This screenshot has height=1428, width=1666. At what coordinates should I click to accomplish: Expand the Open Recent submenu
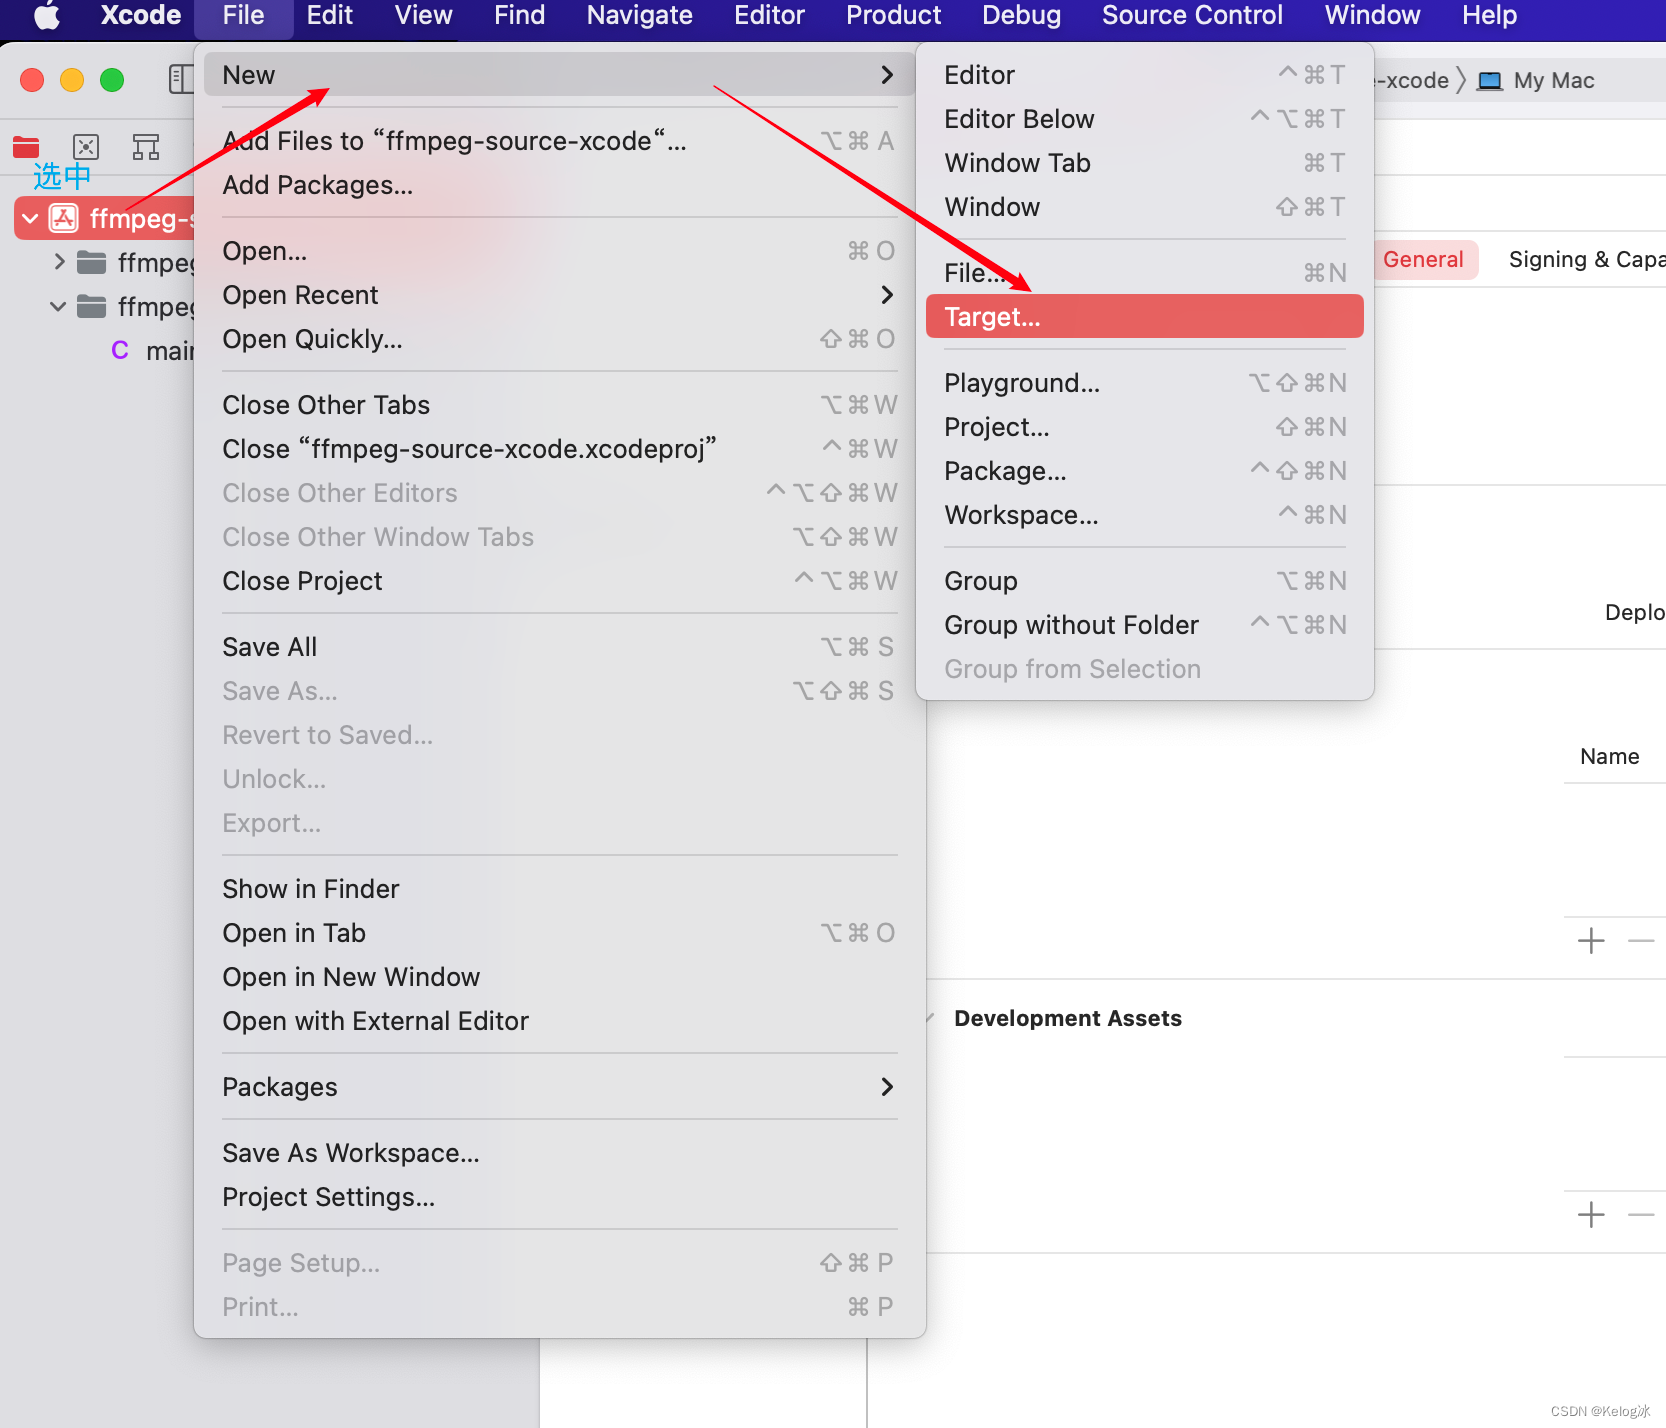[559, 295]
